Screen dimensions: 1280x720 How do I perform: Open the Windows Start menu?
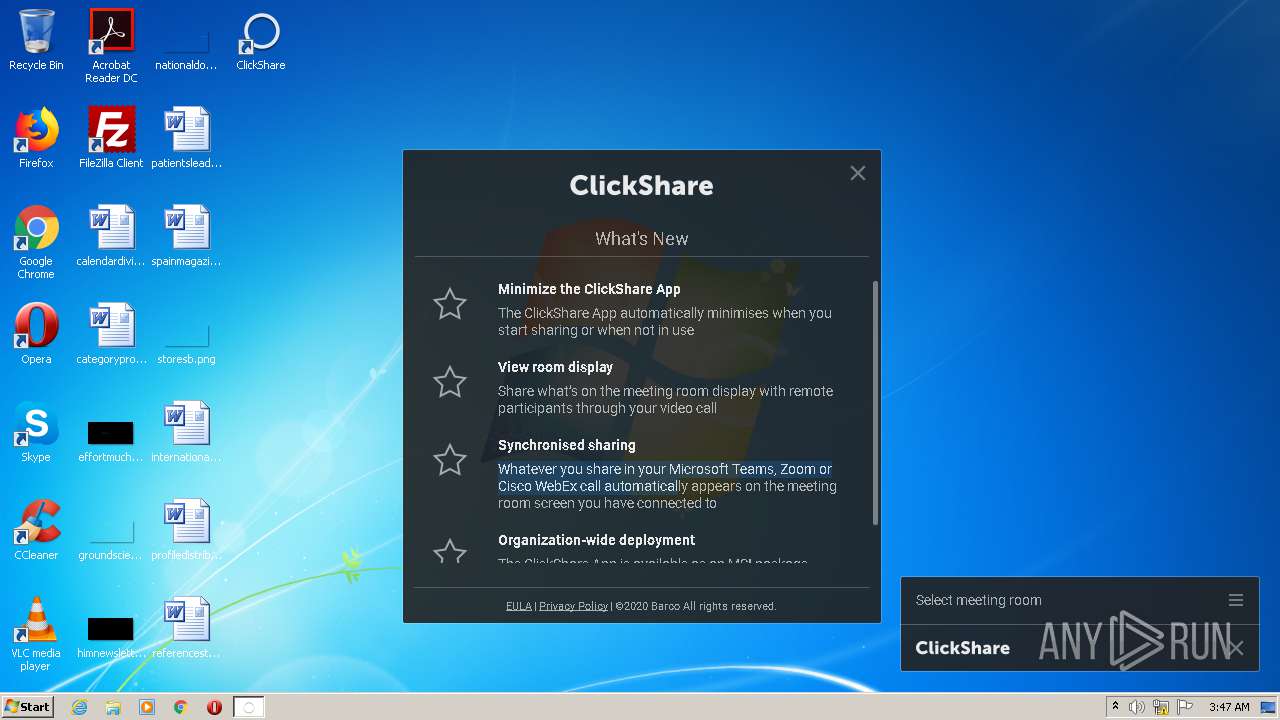tap(27, 707)
